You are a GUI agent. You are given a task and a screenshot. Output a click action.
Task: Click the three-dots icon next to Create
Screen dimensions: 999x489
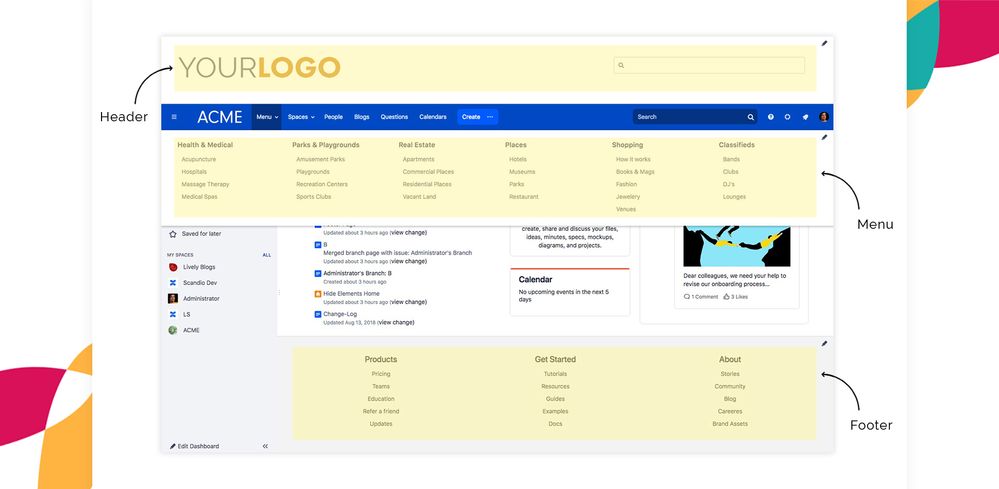coord(490,117)
